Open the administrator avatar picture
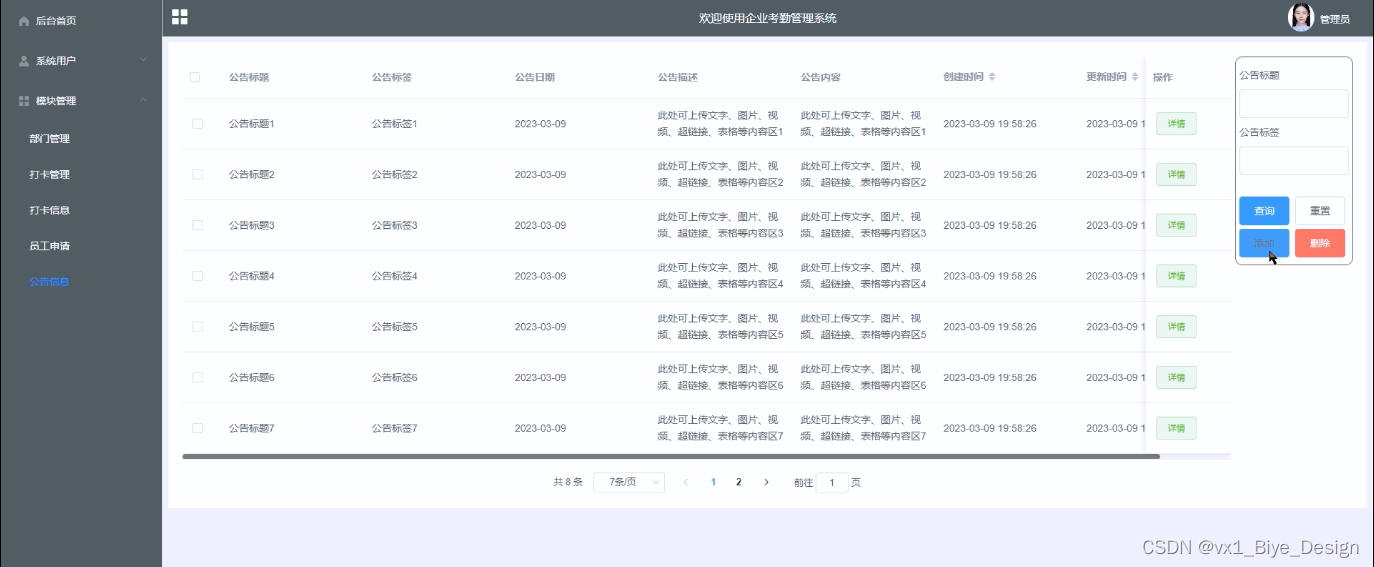Image resolution: width=1374 pixels, height=567 pixels. [x=1301, y=18]
